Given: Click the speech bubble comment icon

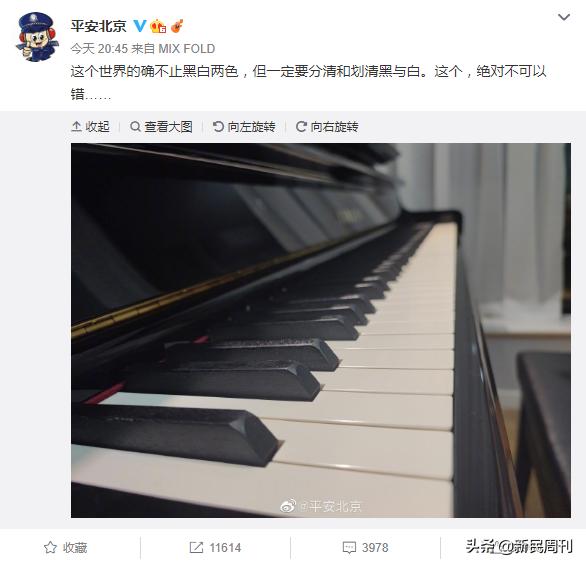Looking at the screenshot, I should 349,548.
